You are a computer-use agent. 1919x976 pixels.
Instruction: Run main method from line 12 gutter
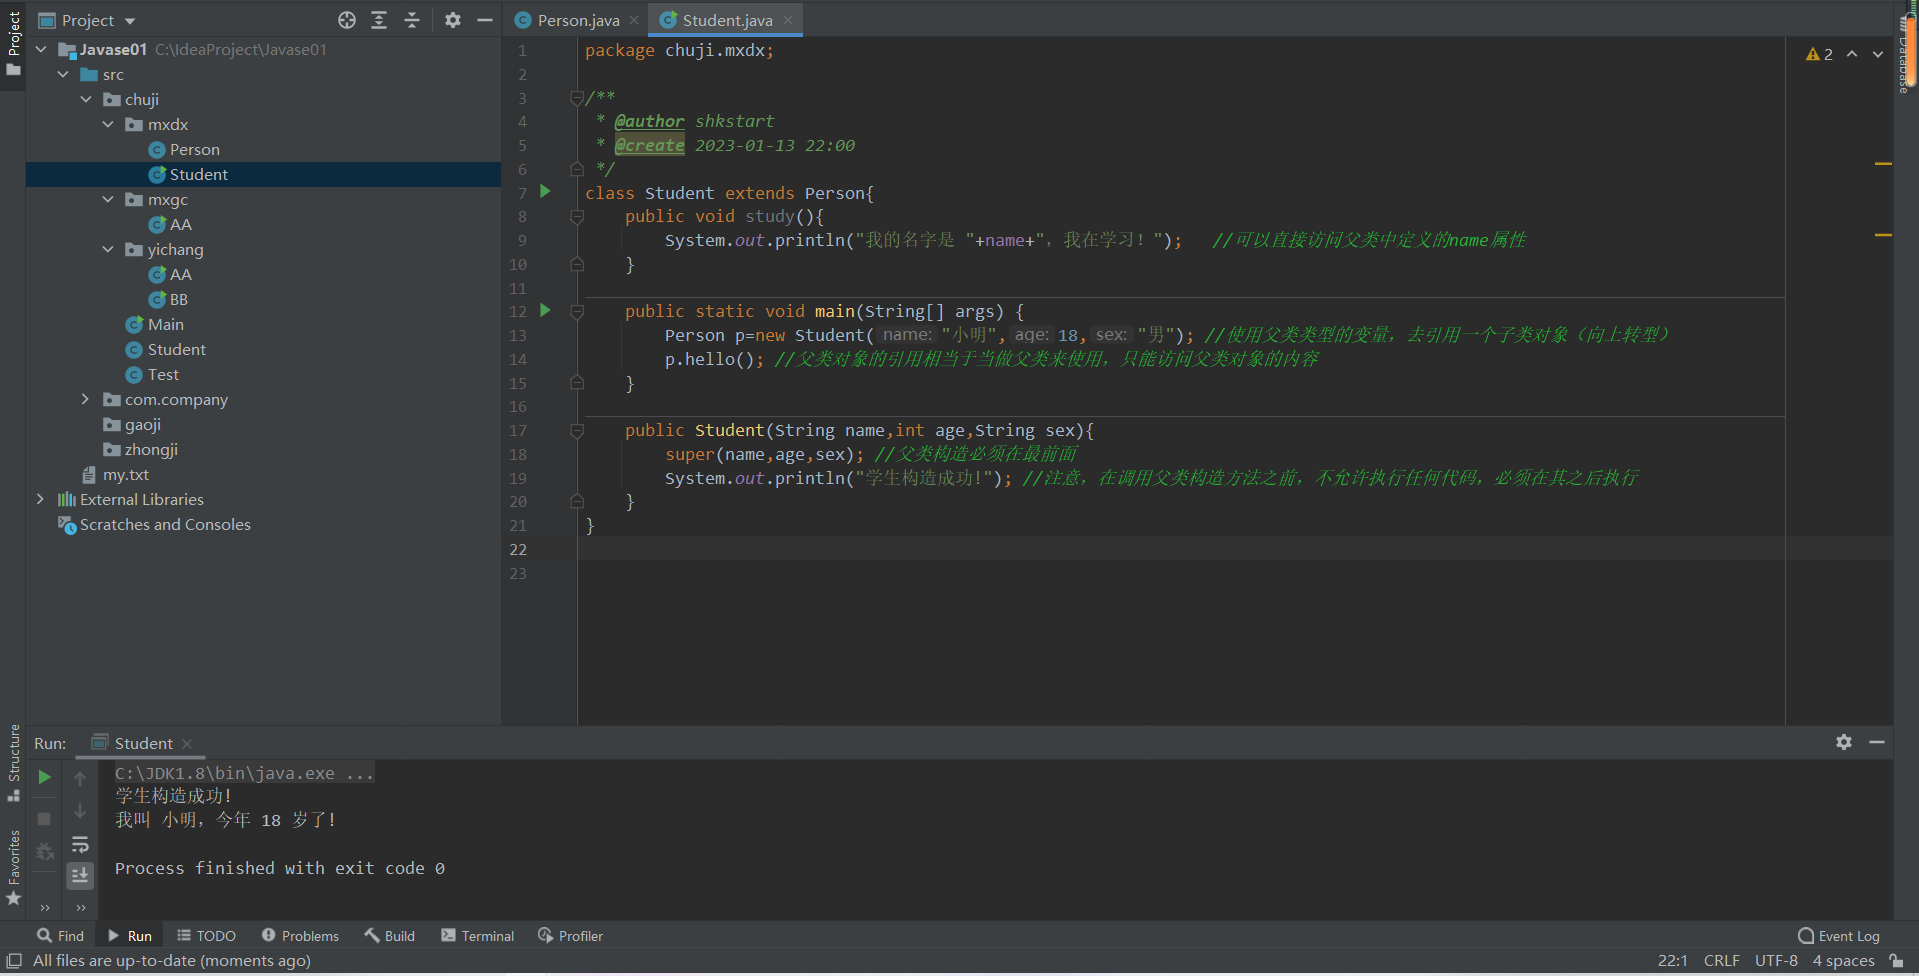pyautogui.click(x=545, y=310)
